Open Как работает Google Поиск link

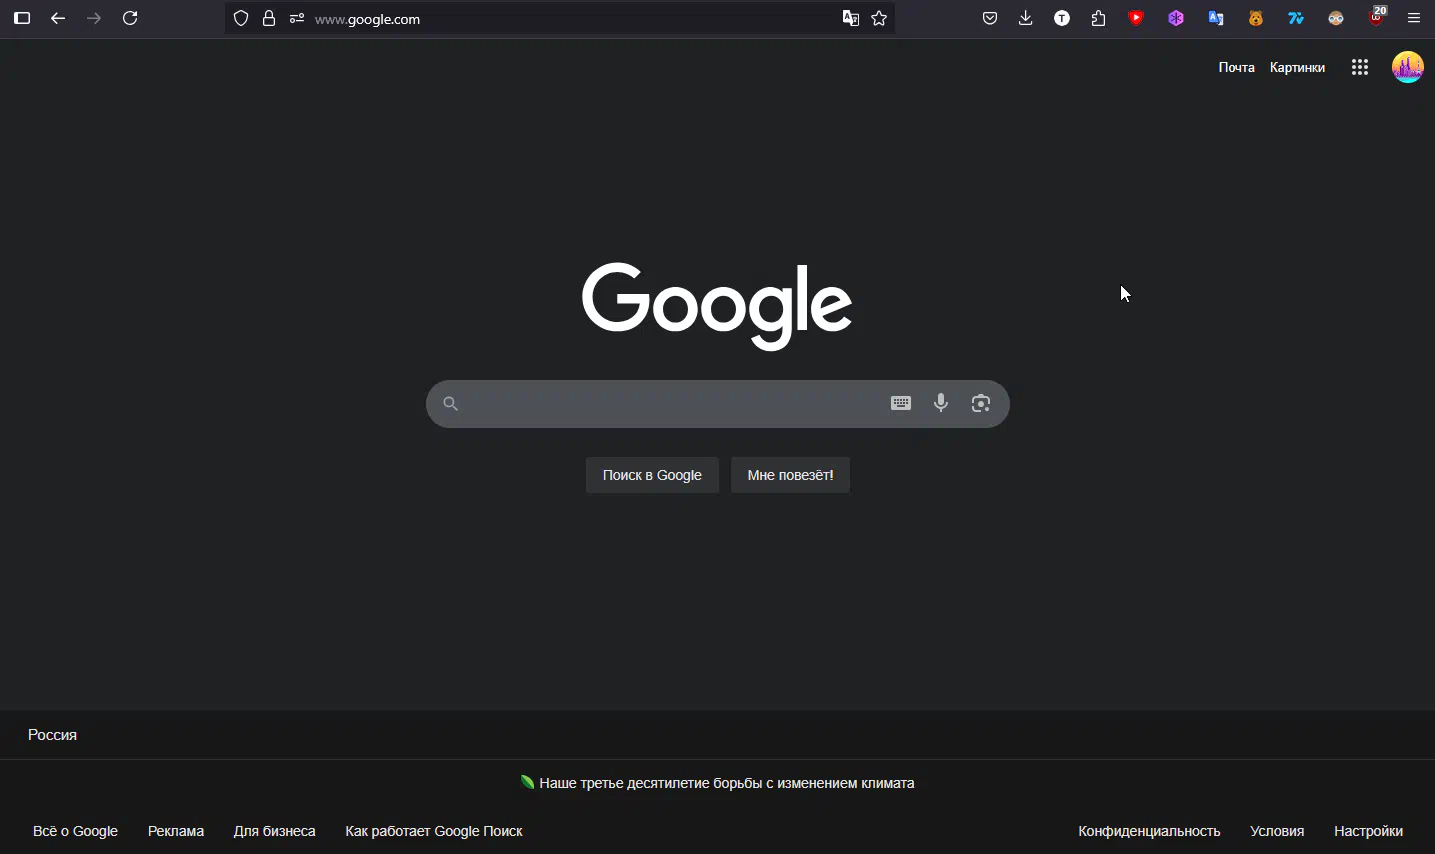[x=434, y=831]
